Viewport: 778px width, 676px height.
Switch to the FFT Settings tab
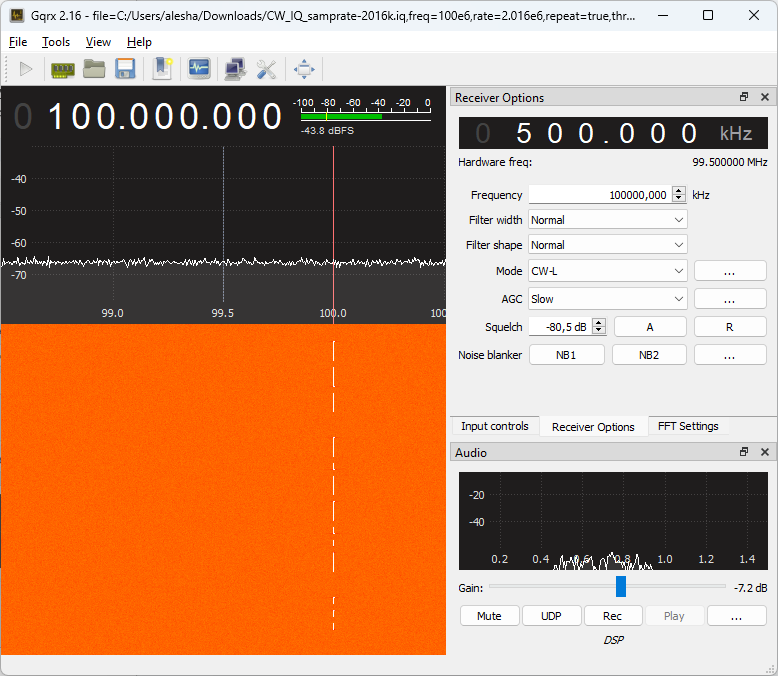(x=688, y=426)
